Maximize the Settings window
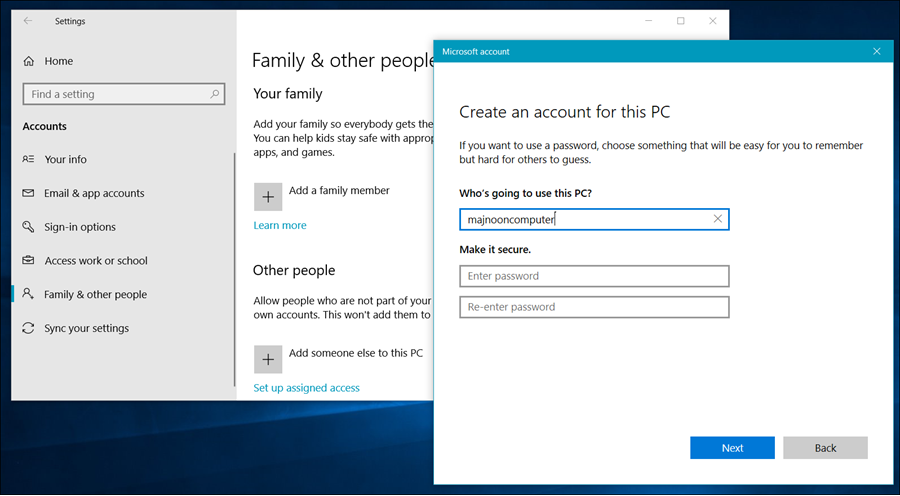 pos(681,21)
